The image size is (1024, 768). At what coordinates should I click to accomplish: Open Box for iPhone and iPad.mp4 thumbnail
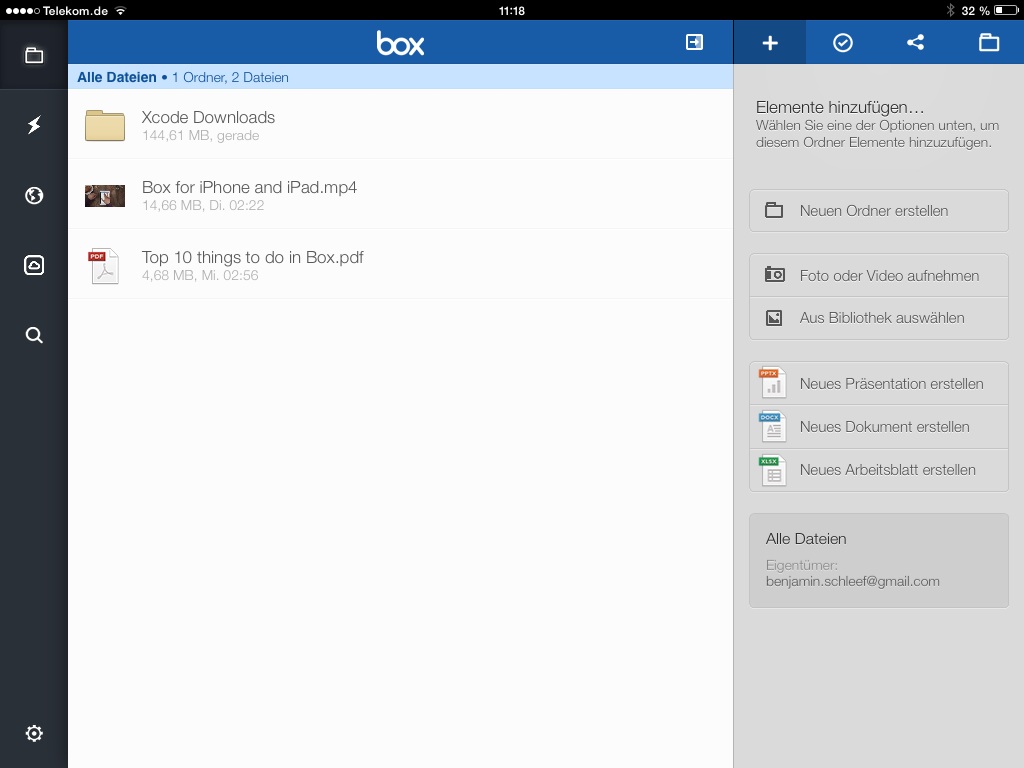pyautogui.click(x=105, y=195)
